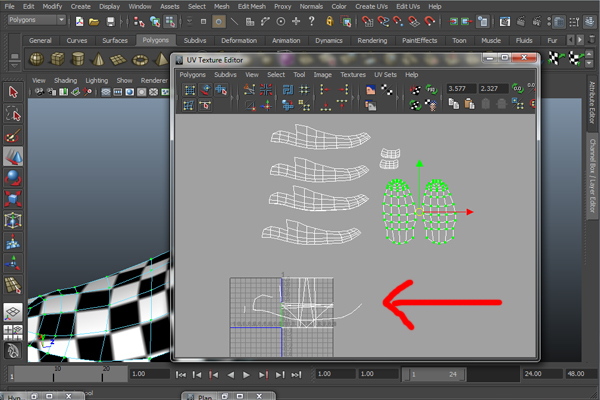Click shelf tabs scroll right arrow

580,40
